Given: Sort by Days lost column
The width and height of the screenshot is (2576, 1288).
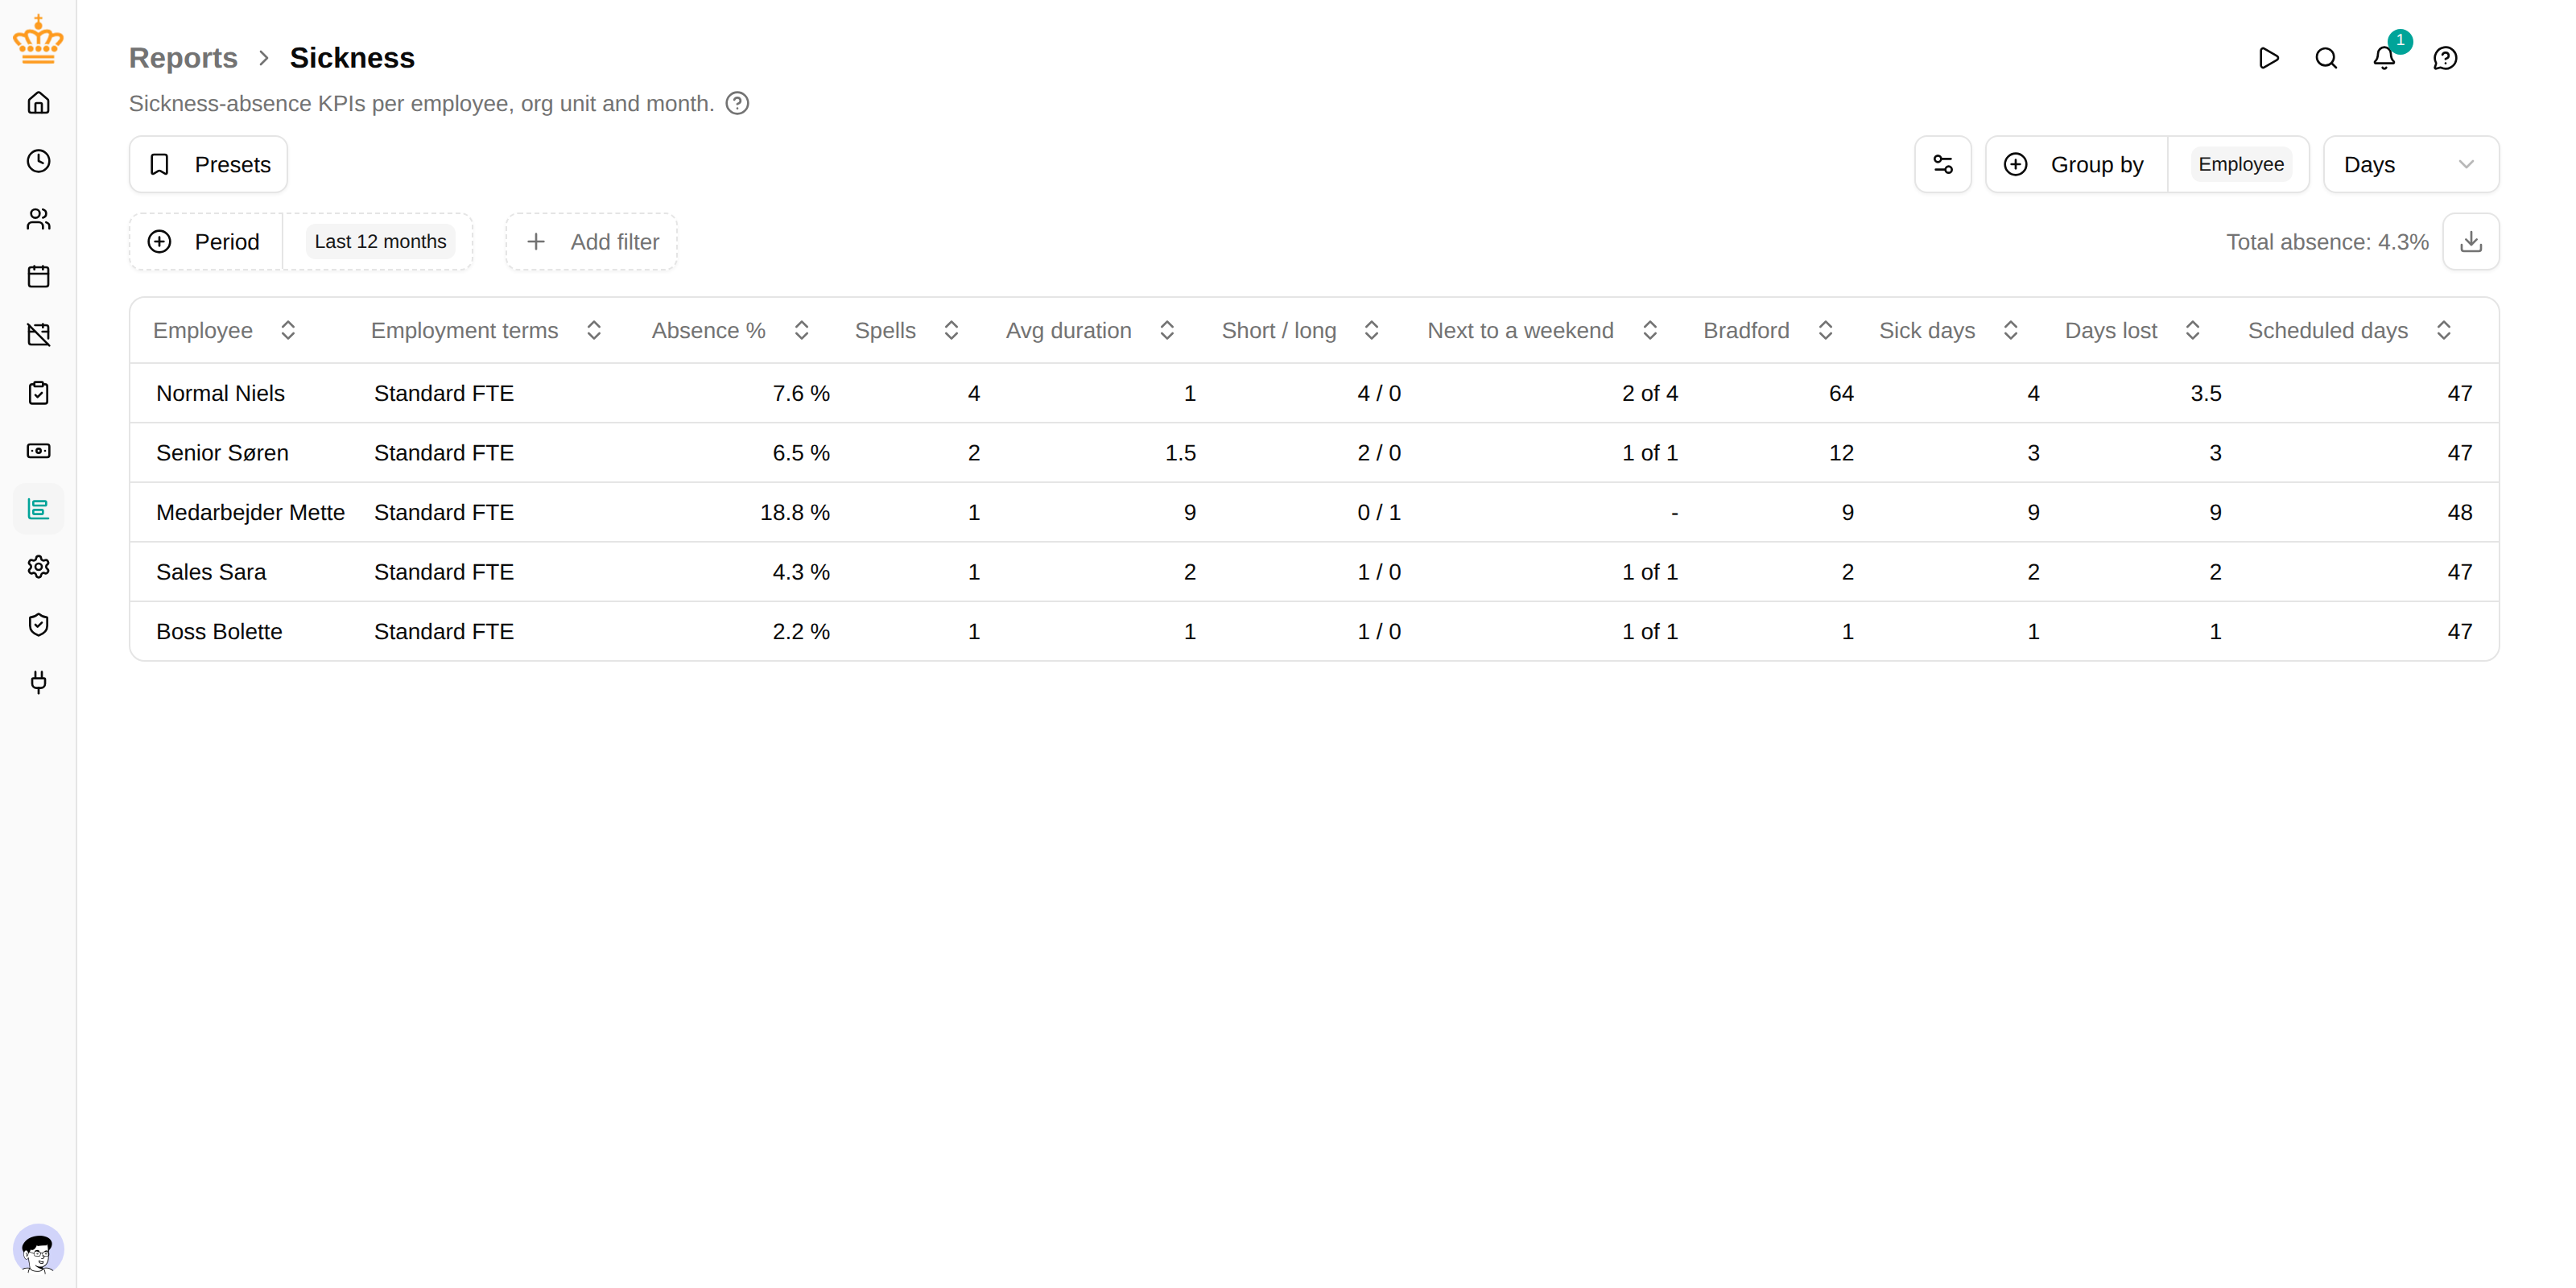Looking at the screenshot, I should (x=2134, y=331).
